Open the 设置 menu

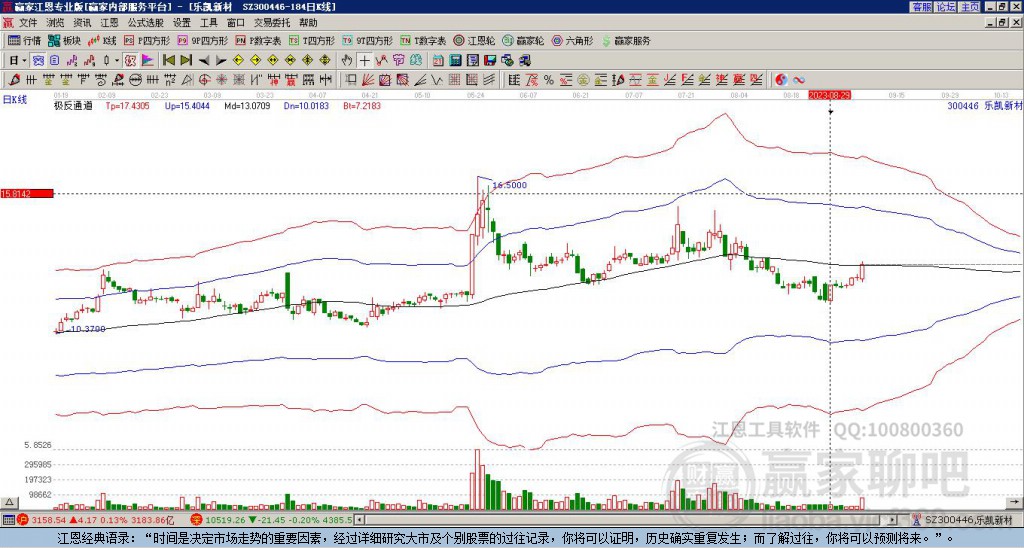point(182,23)
